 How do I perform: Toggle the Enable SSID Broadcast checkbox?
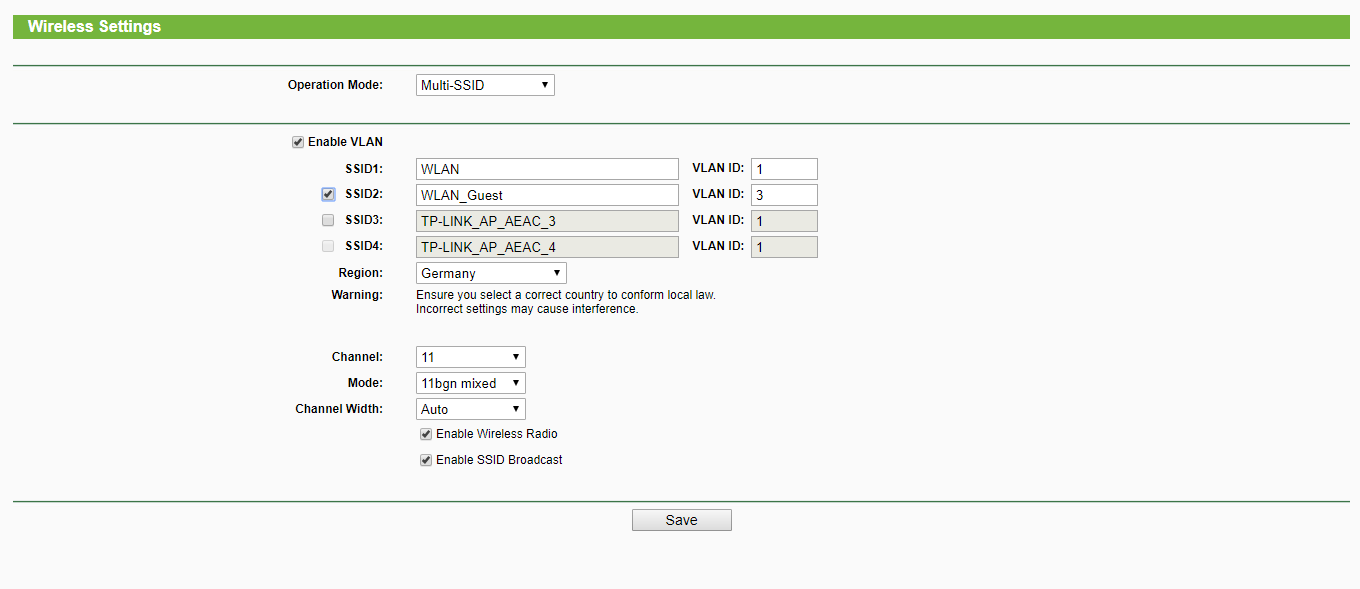(426, 460)
